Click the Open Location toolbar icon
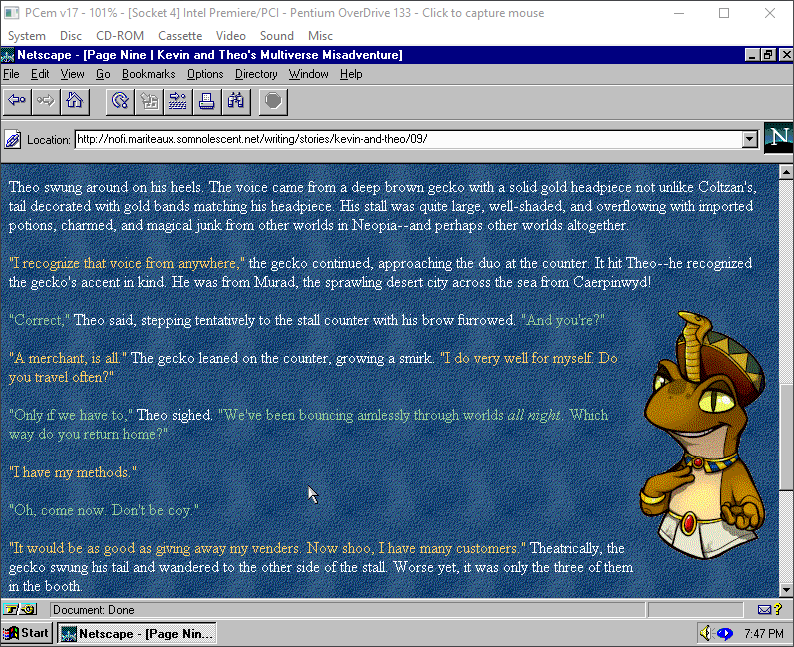794x647 pixels. tap(178, 100)
